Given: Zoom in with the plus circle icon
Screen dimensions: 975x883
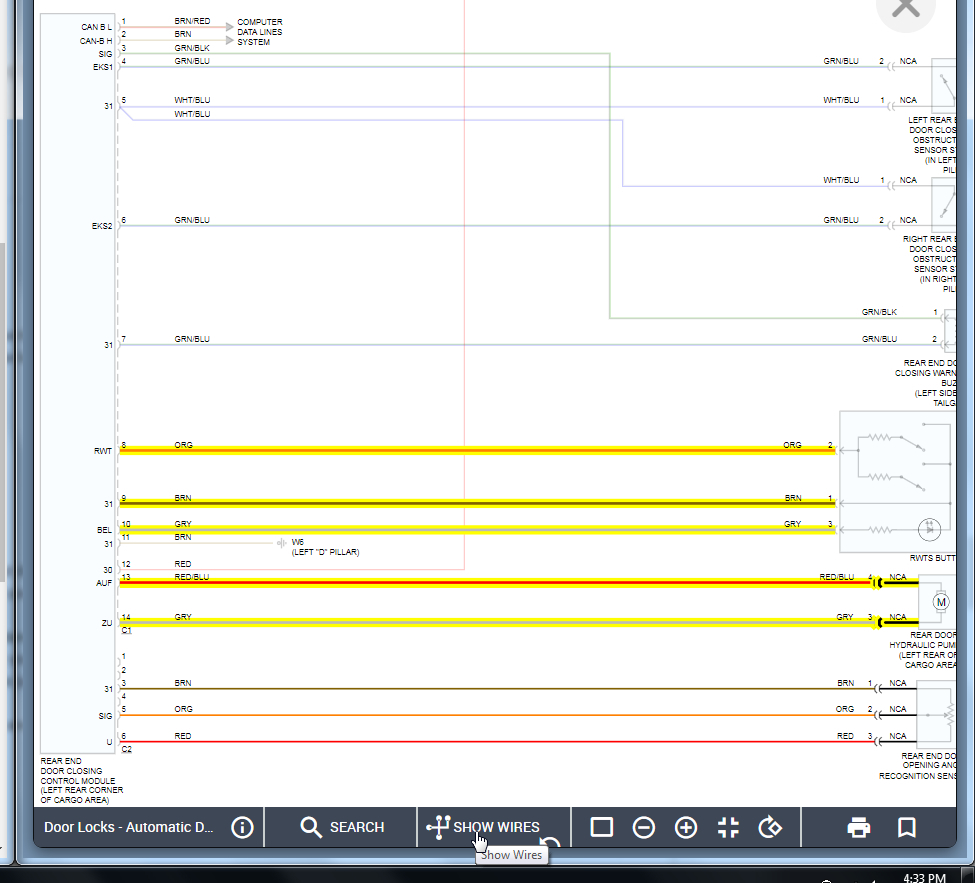Looking at the screenshot, I should click(686, 828).
